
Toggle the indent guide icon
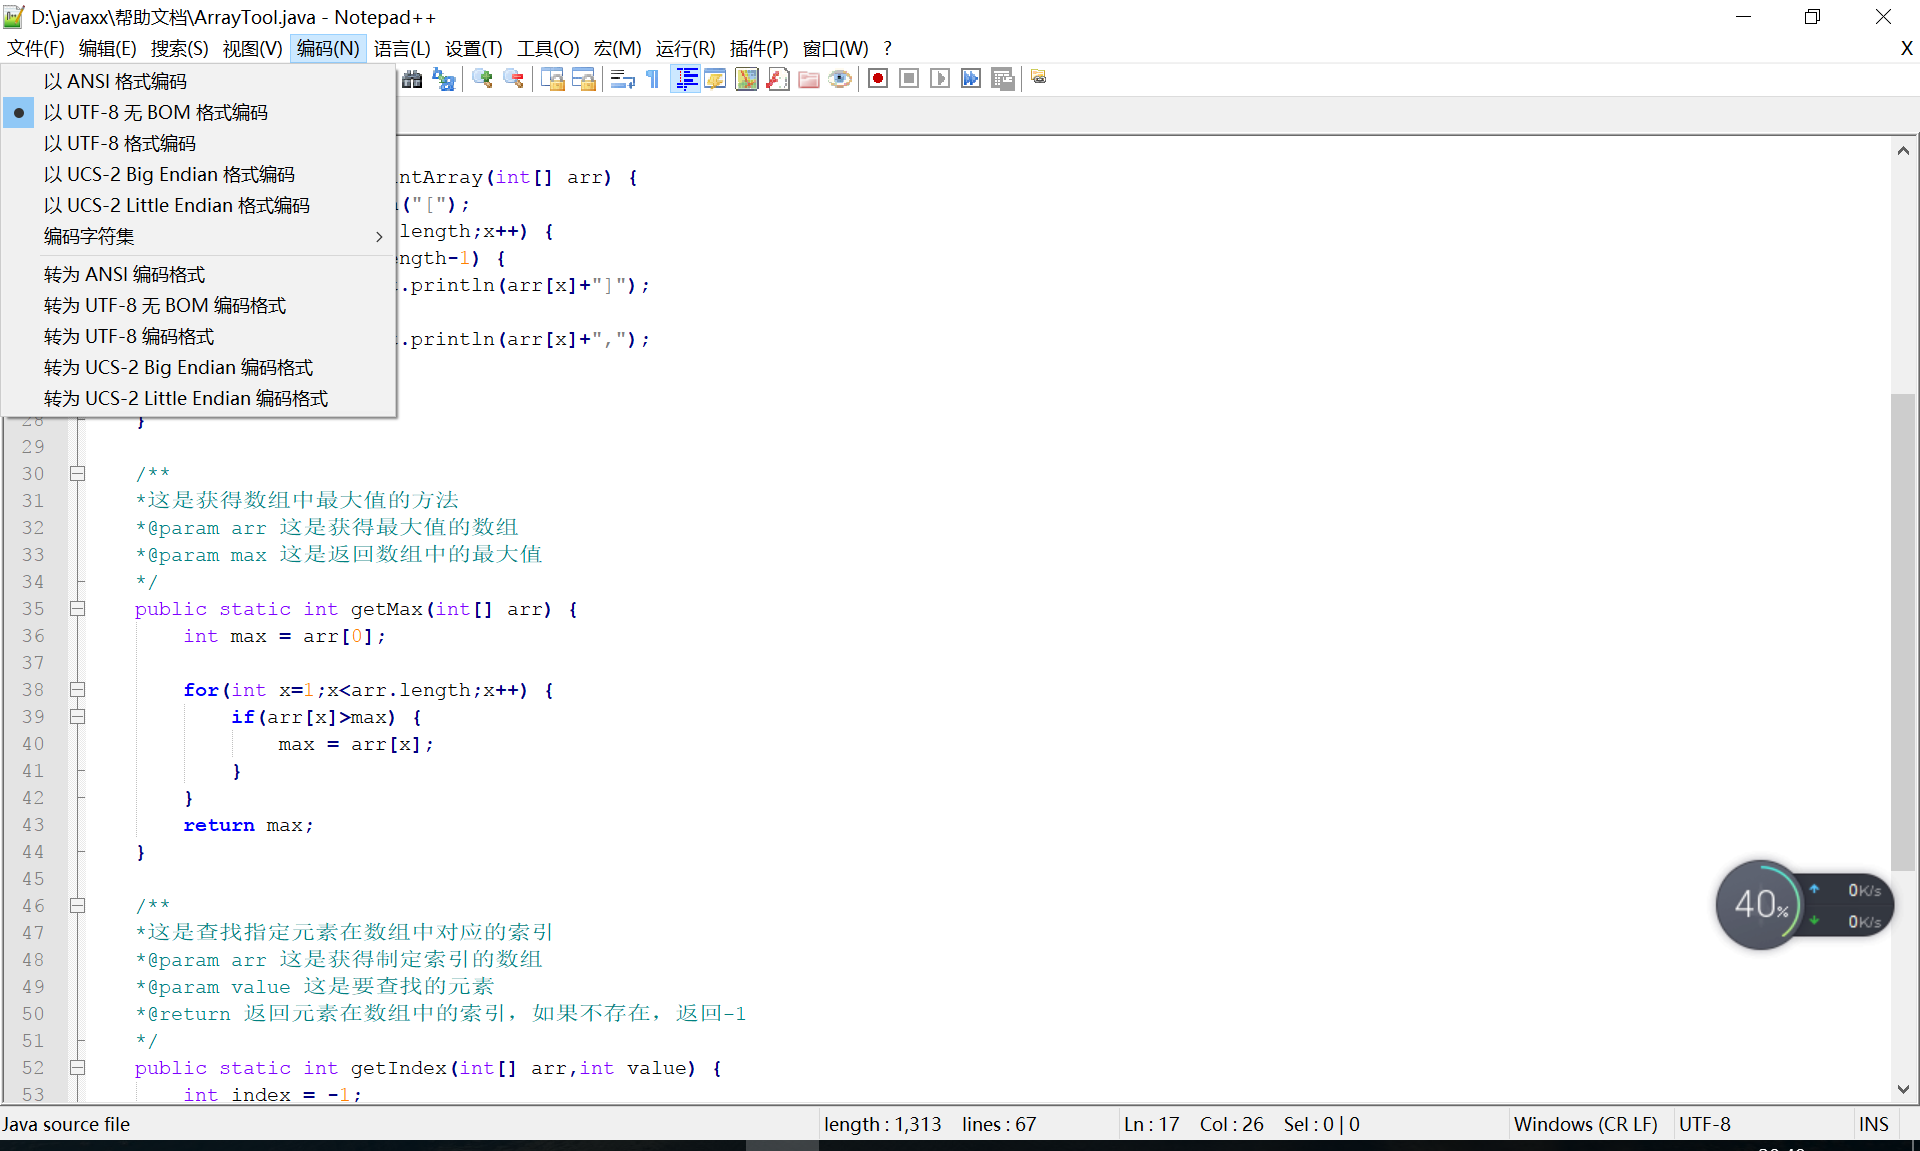point(686,79)
